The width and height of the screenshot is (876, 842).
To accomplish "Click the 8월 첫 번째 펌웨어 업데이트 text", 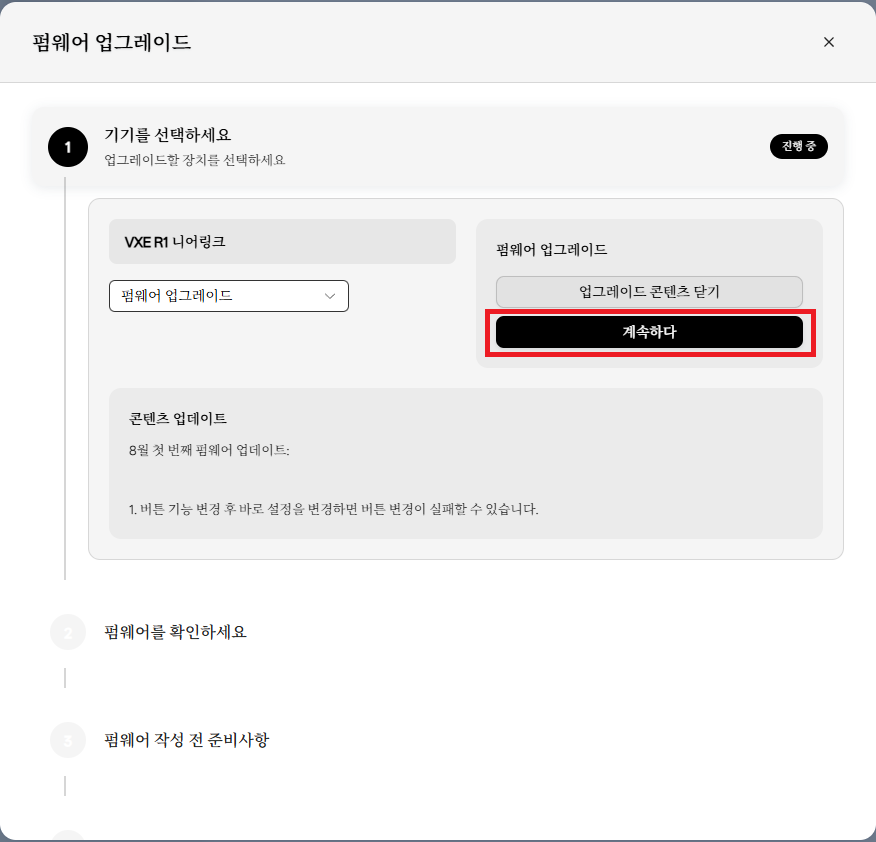I will pyautogui.click(x=209, y=450).
